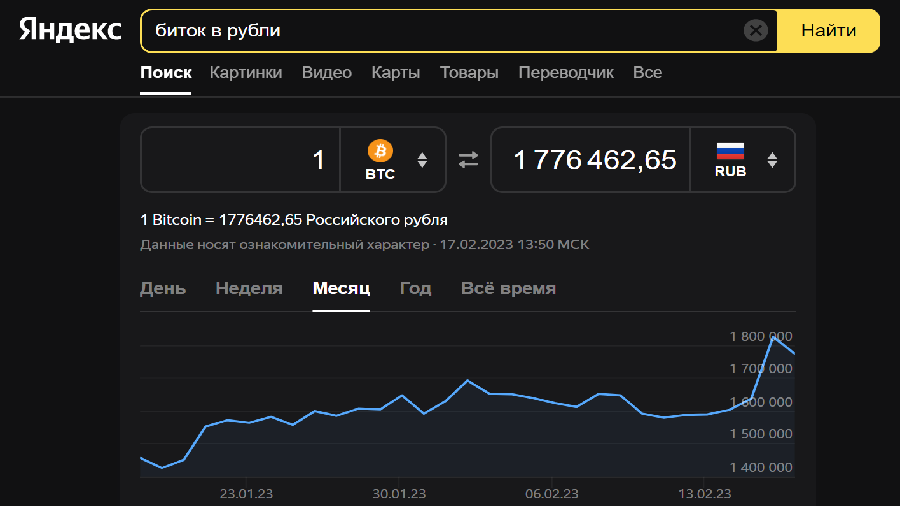Click the BTC amount input field

point(241,160)
